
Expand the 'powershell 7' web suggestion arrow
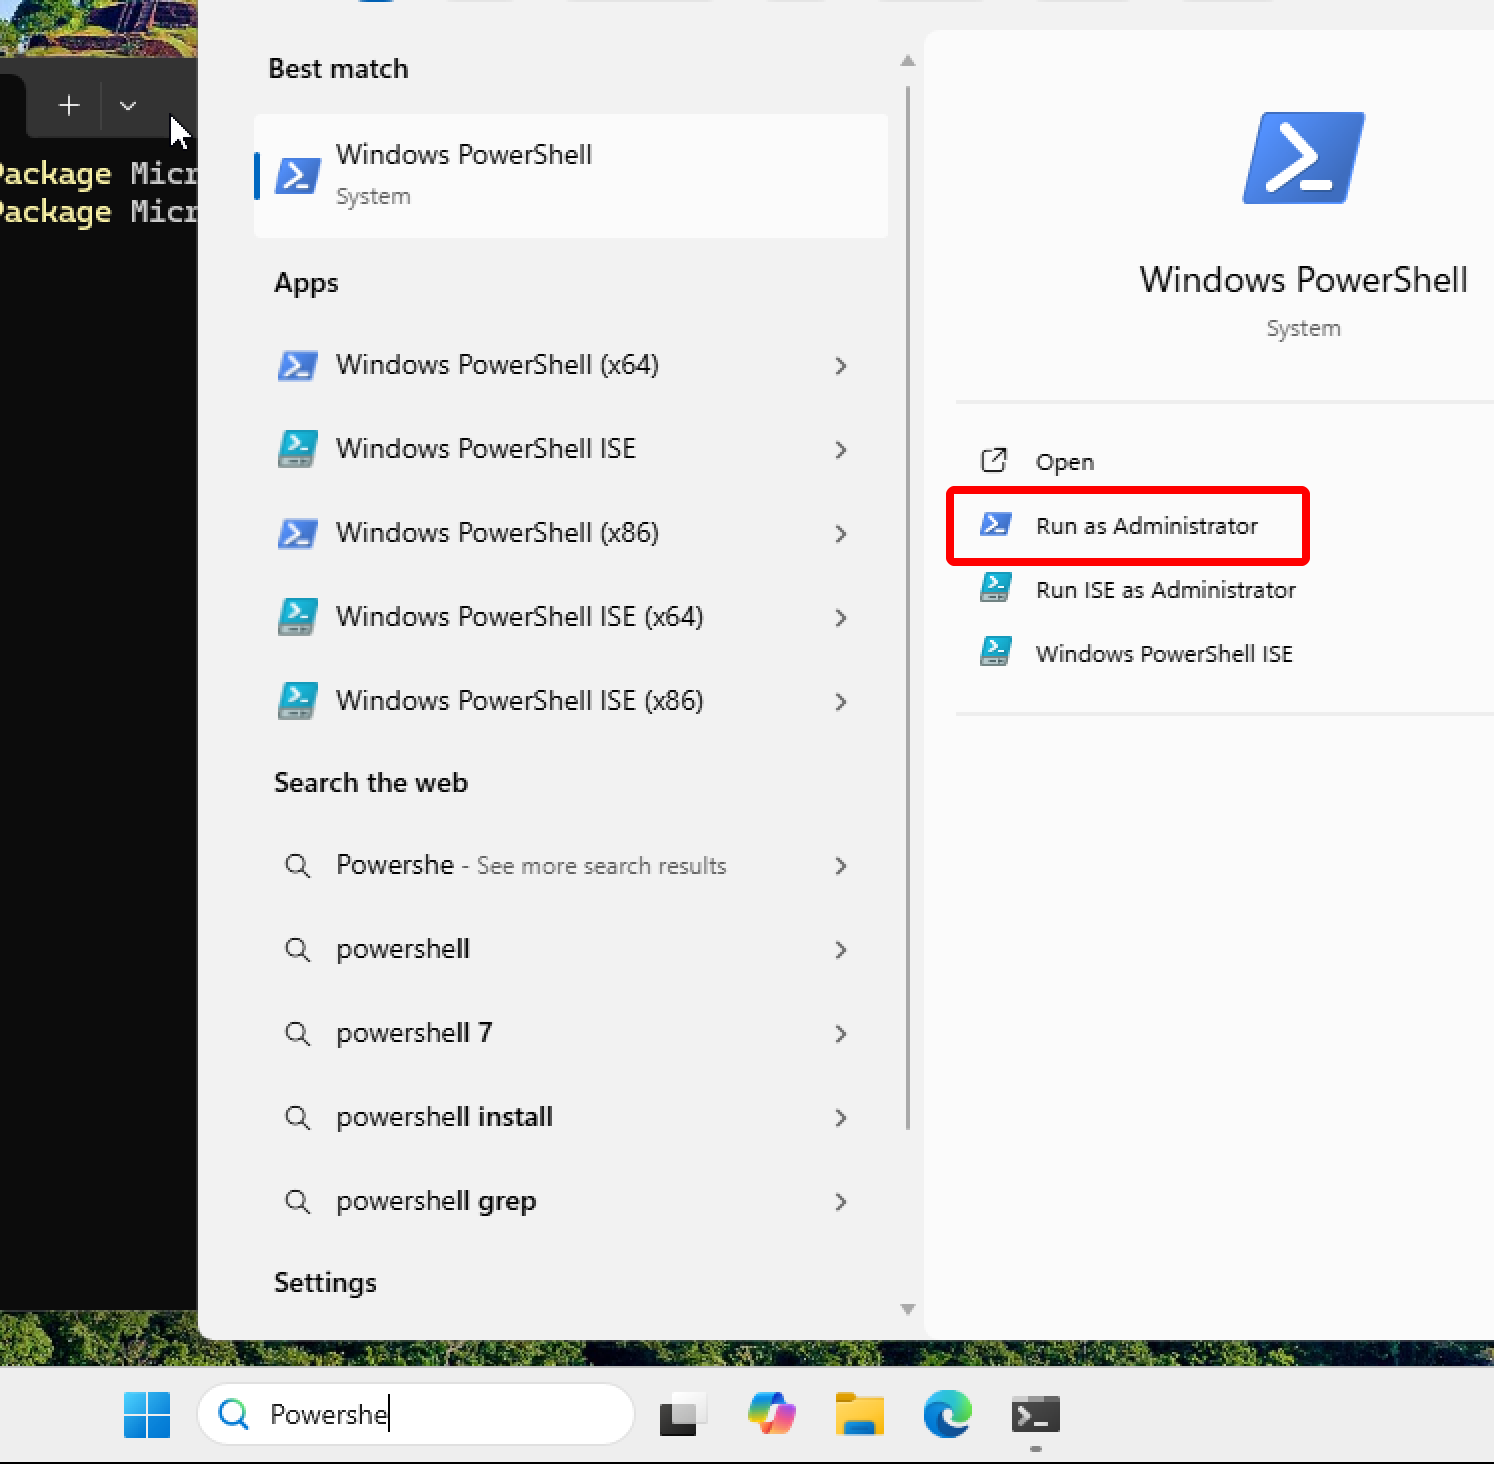(841, 1033)
